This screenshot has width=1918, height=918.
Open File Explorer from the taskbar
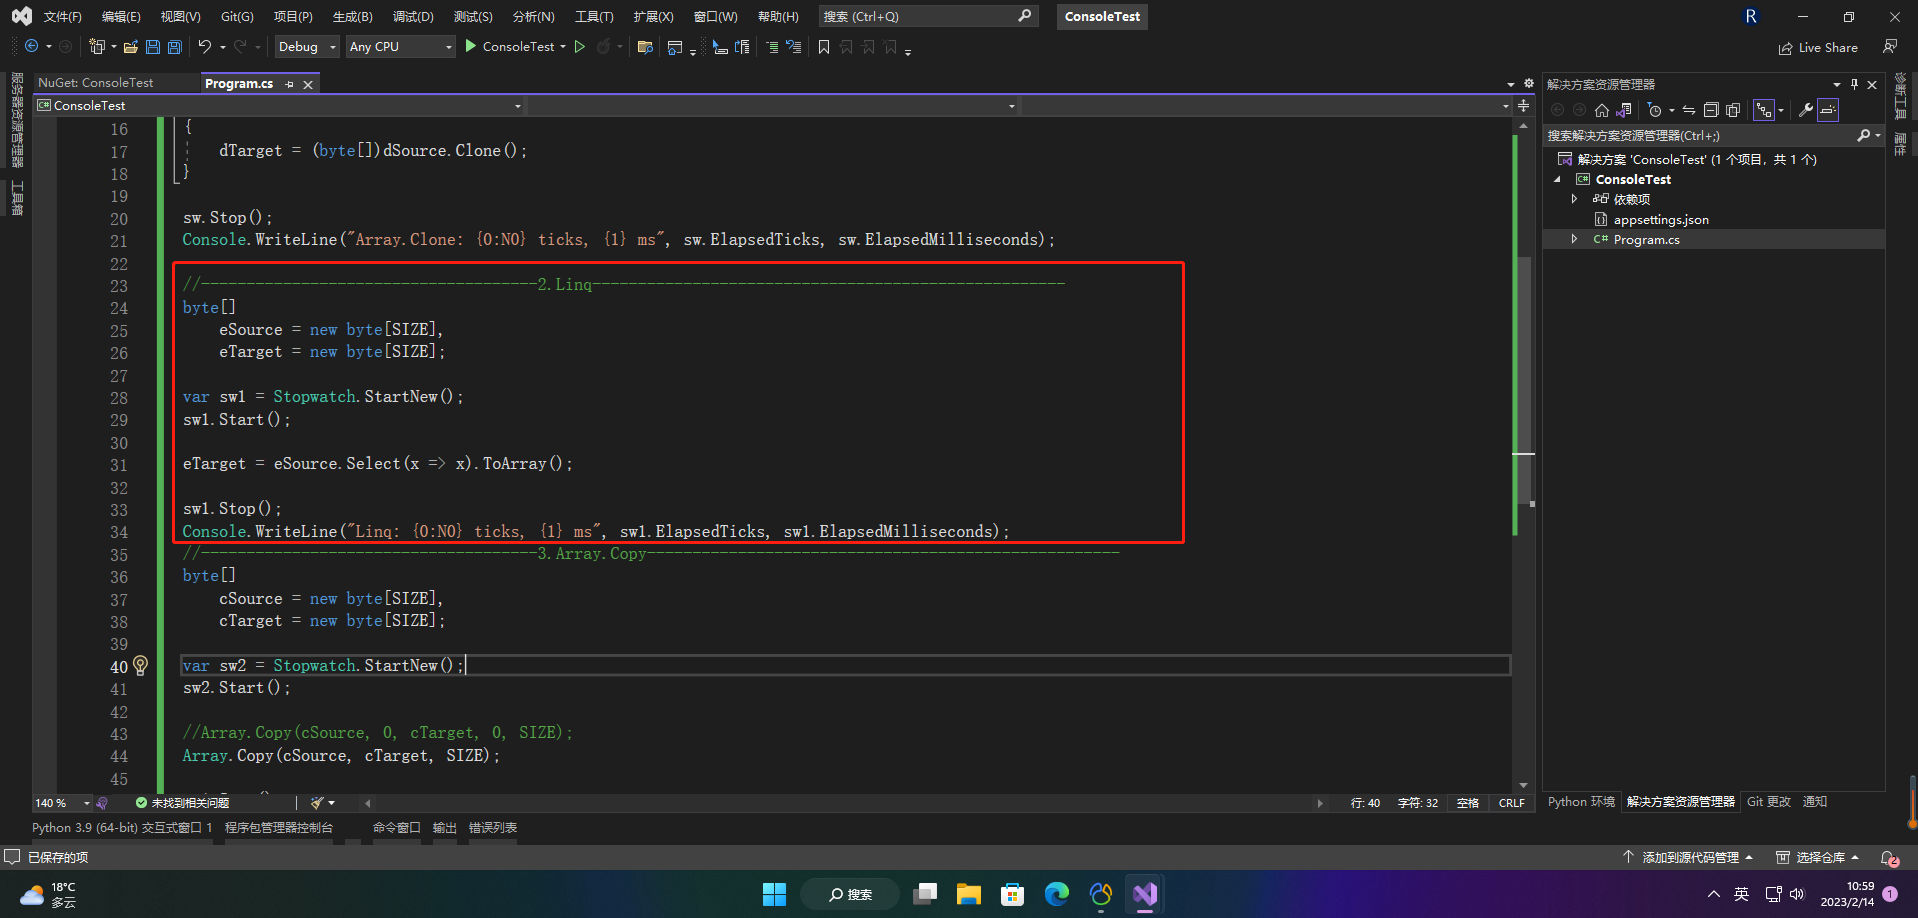click(969, 894)
